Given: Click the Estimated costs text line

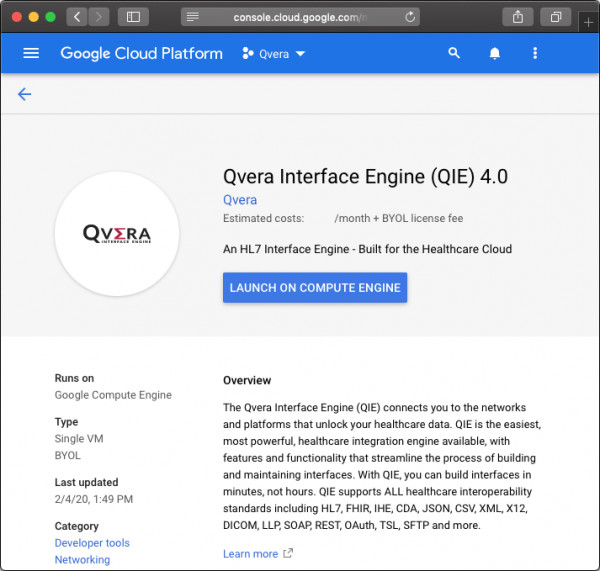Looking at the screenshot, I should (x=343, y=218).
